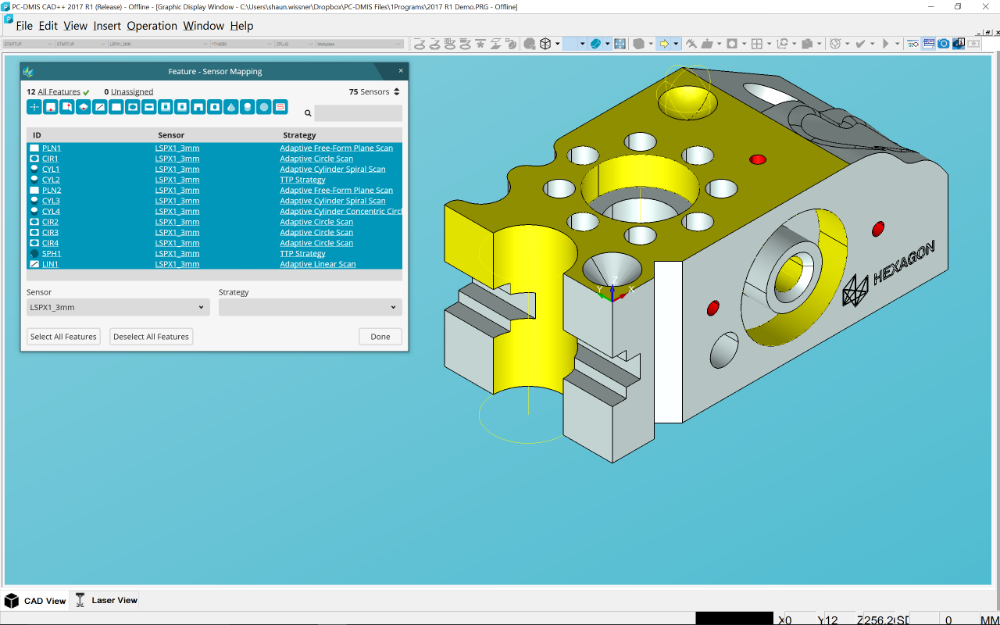Select the line feature filter icon
This screenshot has width=1000, height=625.
(101, 106)
